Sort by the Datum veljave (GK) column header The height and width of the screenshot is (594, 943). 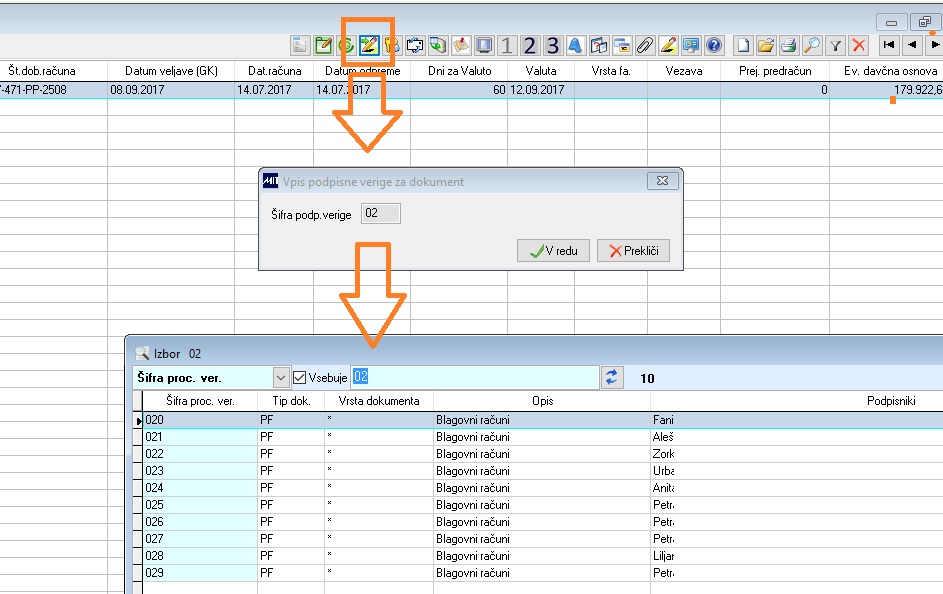point(171,71)
